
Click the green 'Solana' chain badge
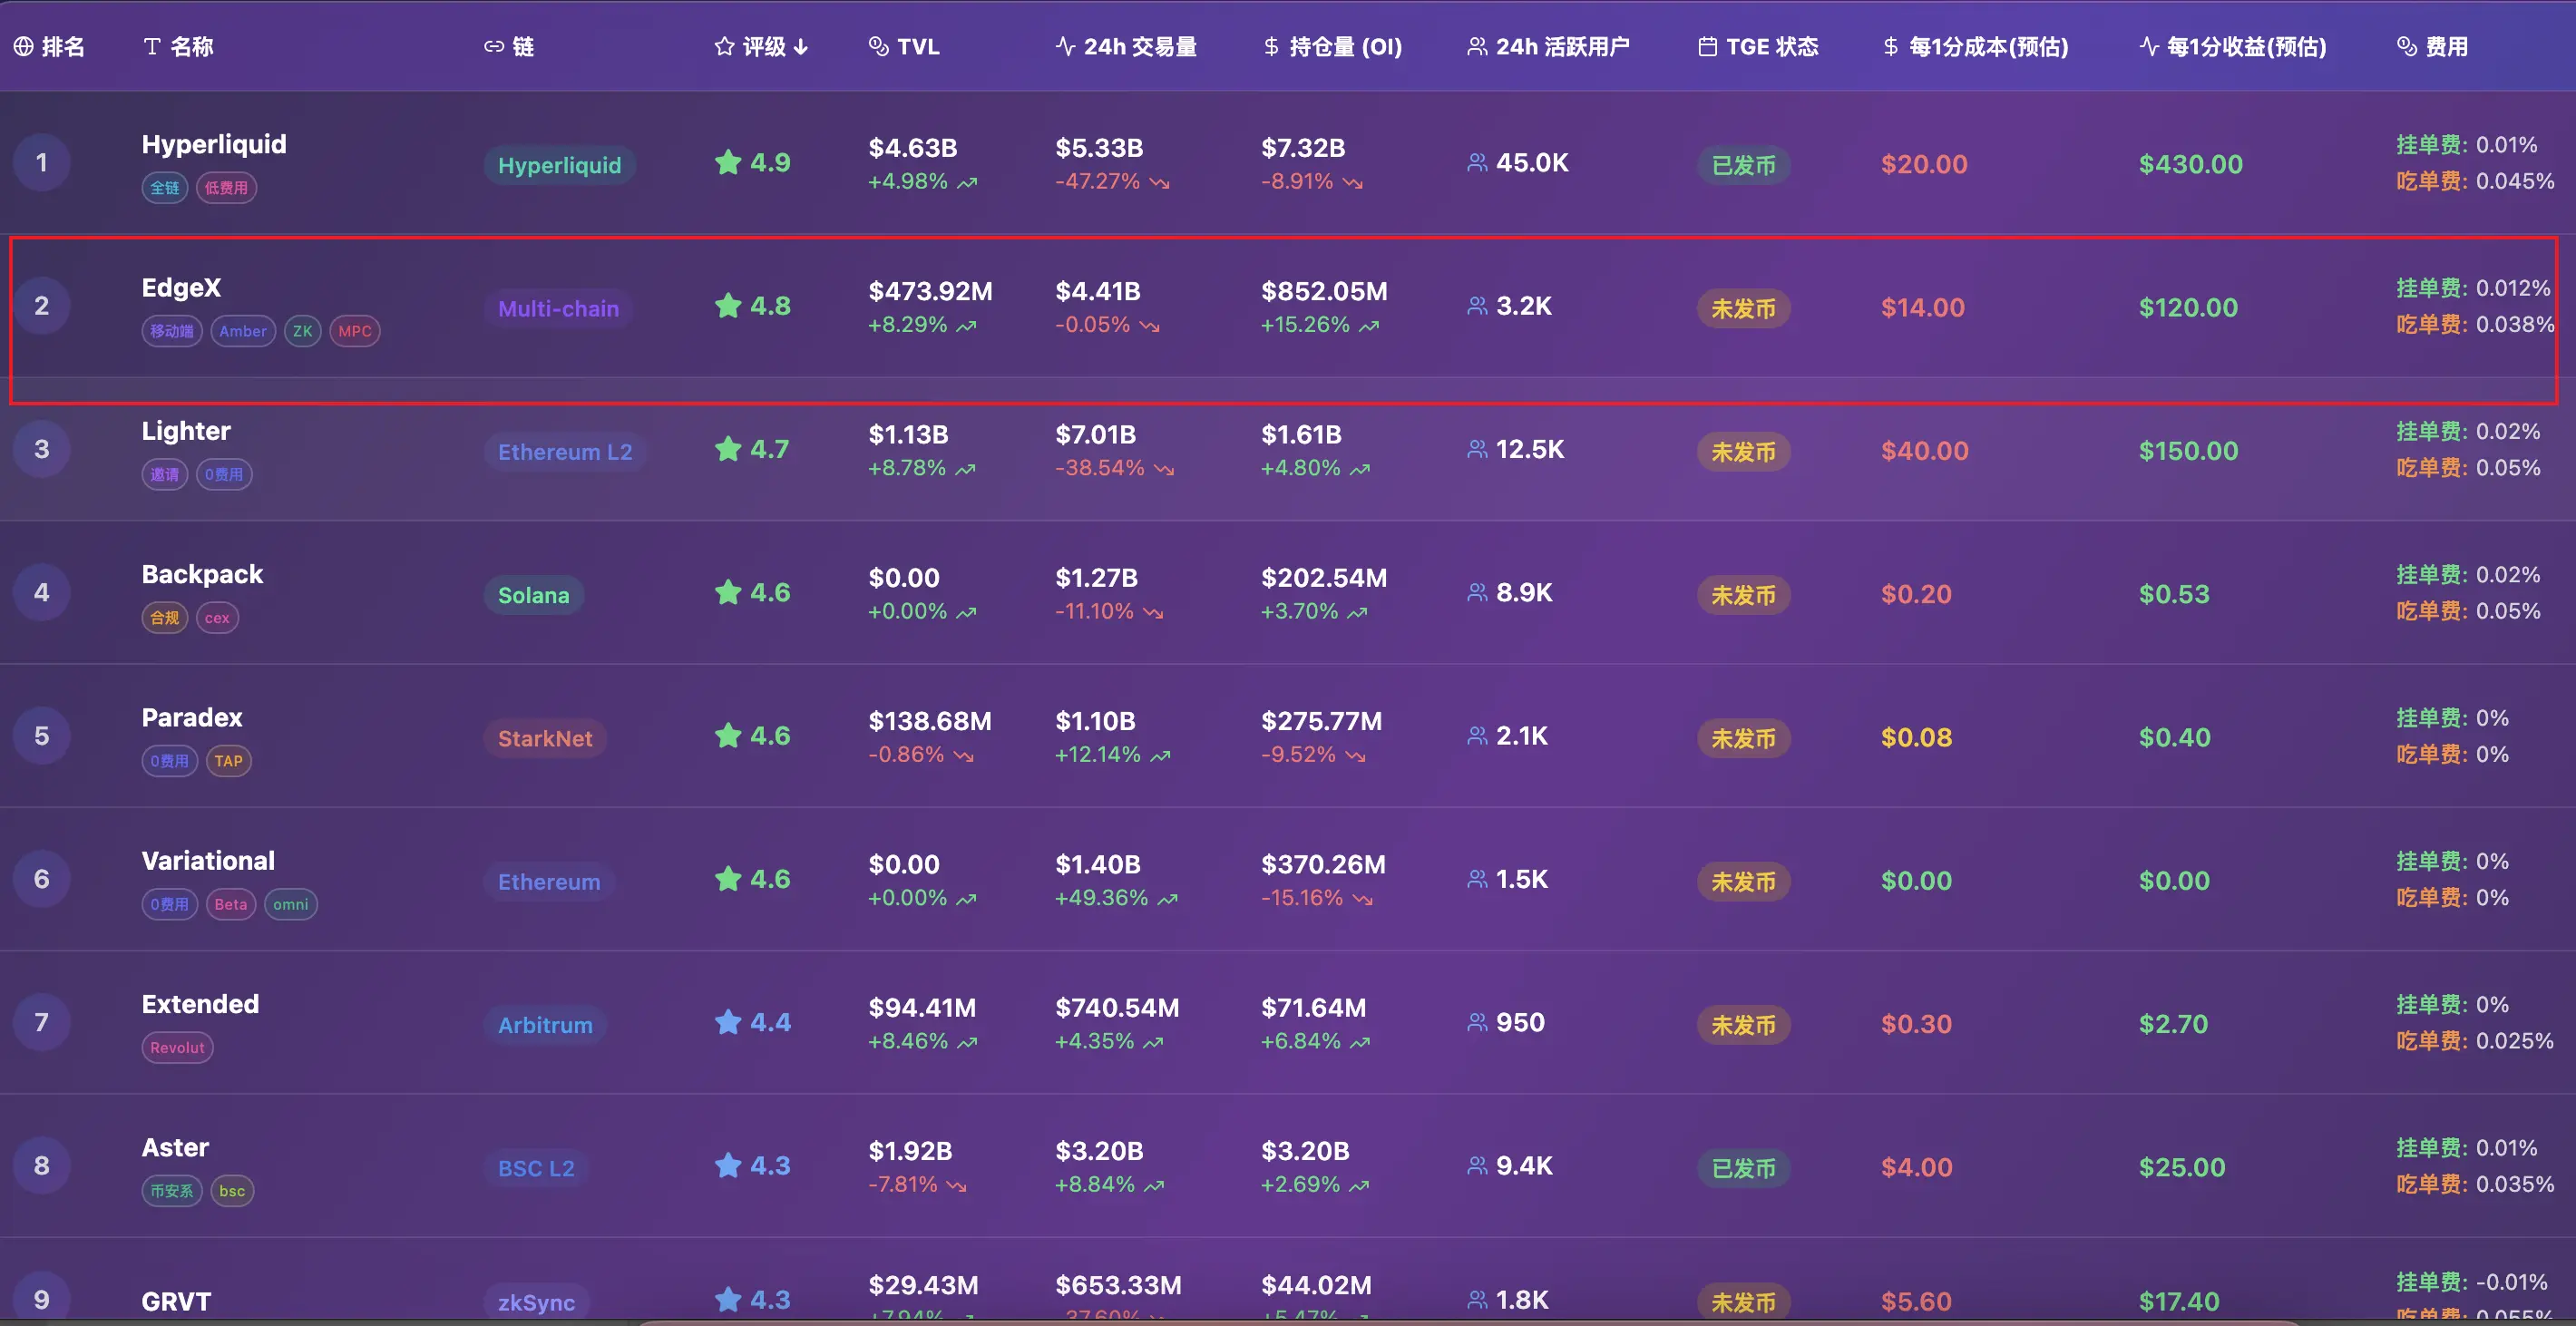pyautogui.click(x=533, y=596)
